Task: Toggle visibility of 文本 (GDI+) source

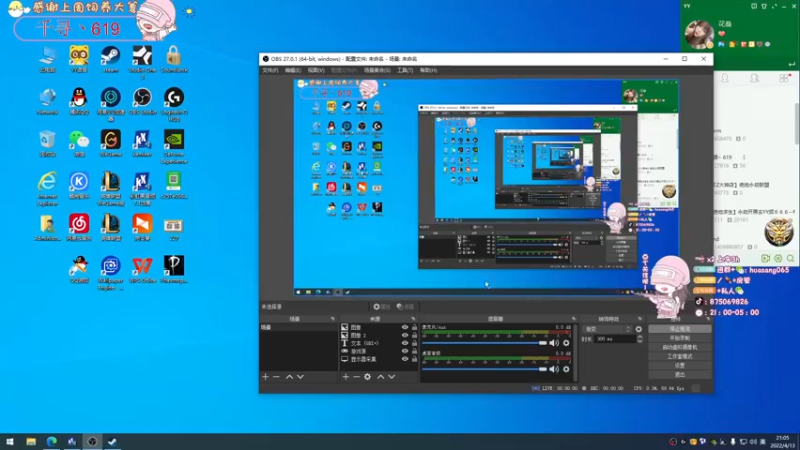Action: click(405, 343)
